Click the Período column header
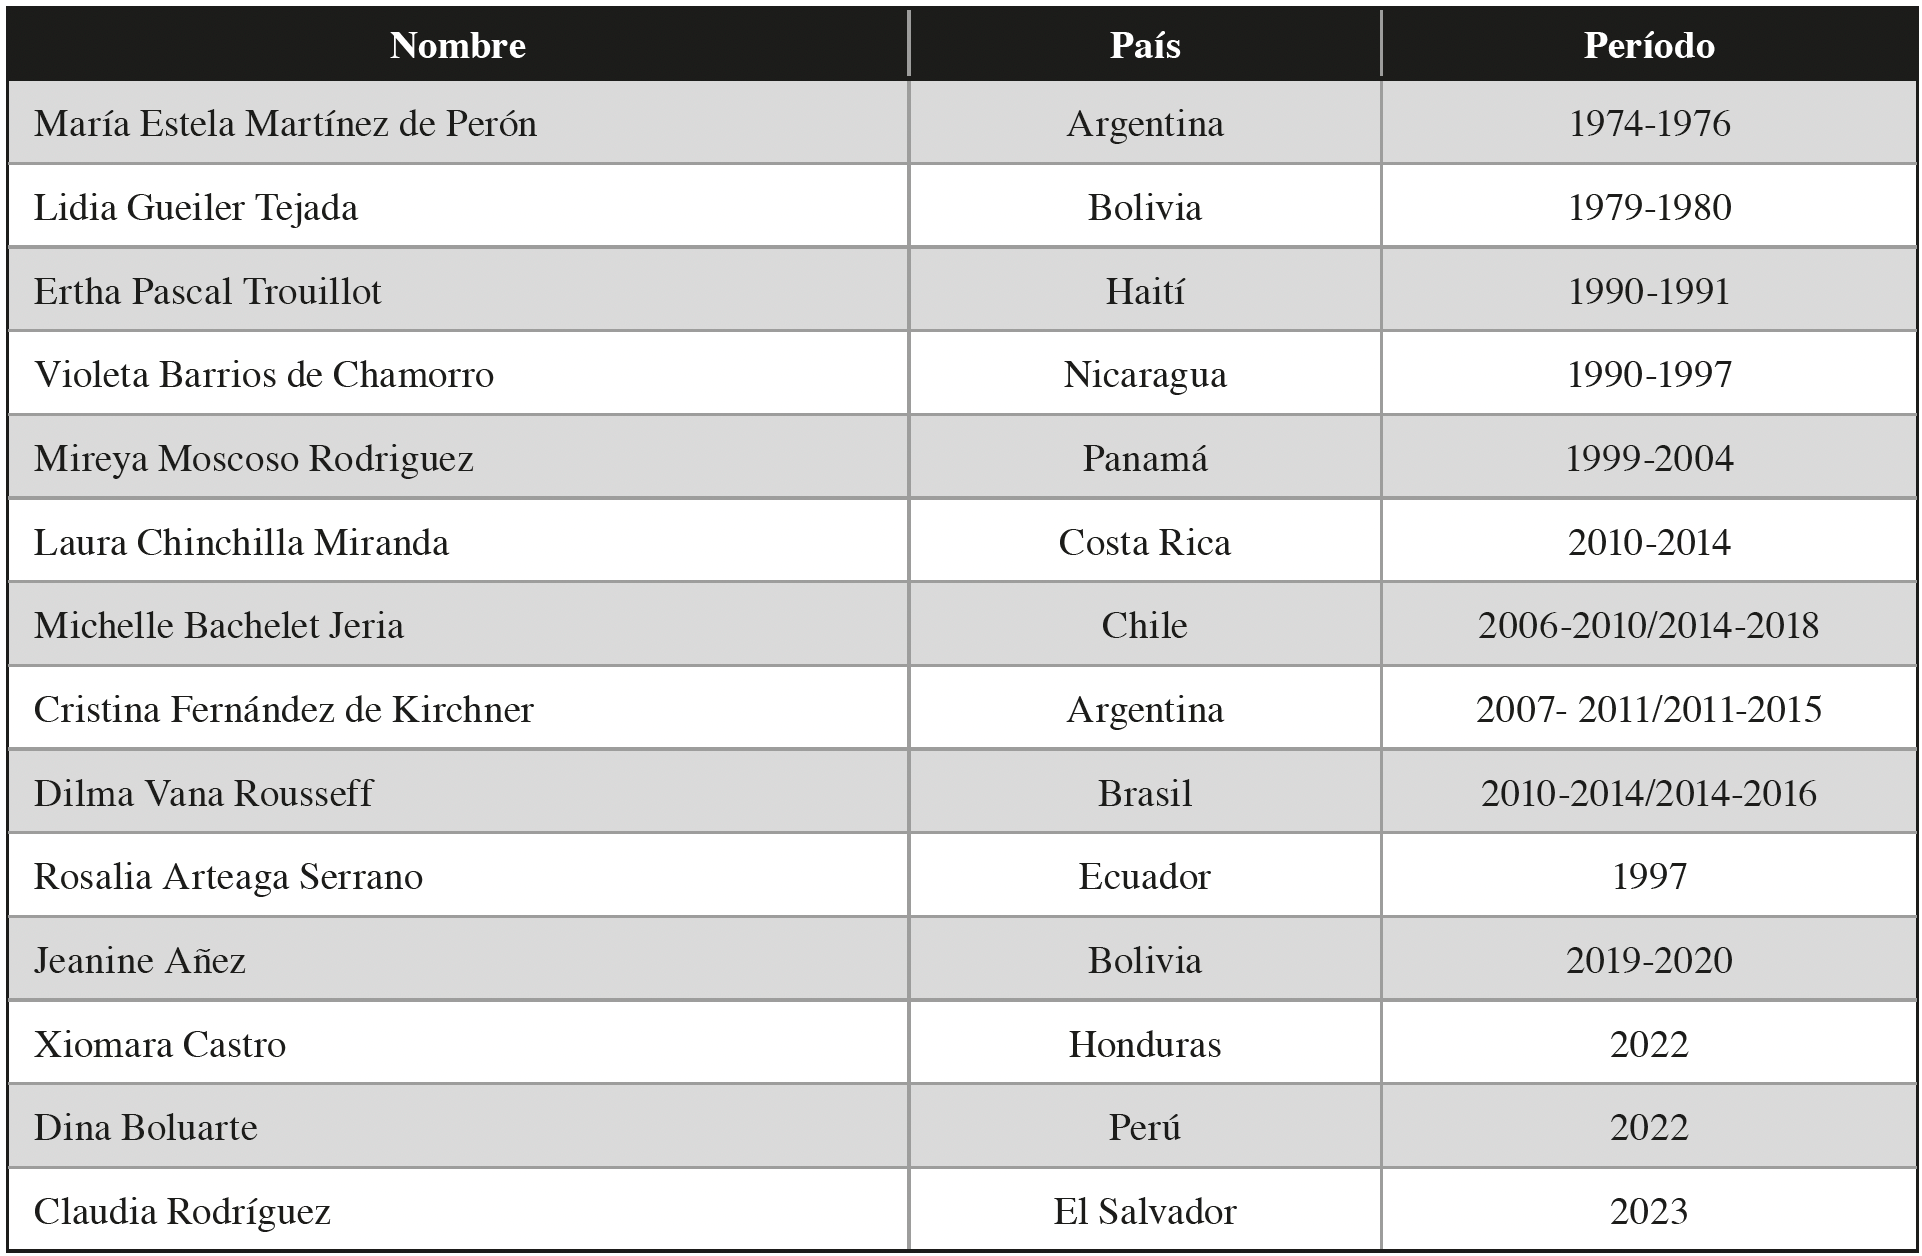The height and width of the screenshot is (1256, 1922). click(1648, 45)
